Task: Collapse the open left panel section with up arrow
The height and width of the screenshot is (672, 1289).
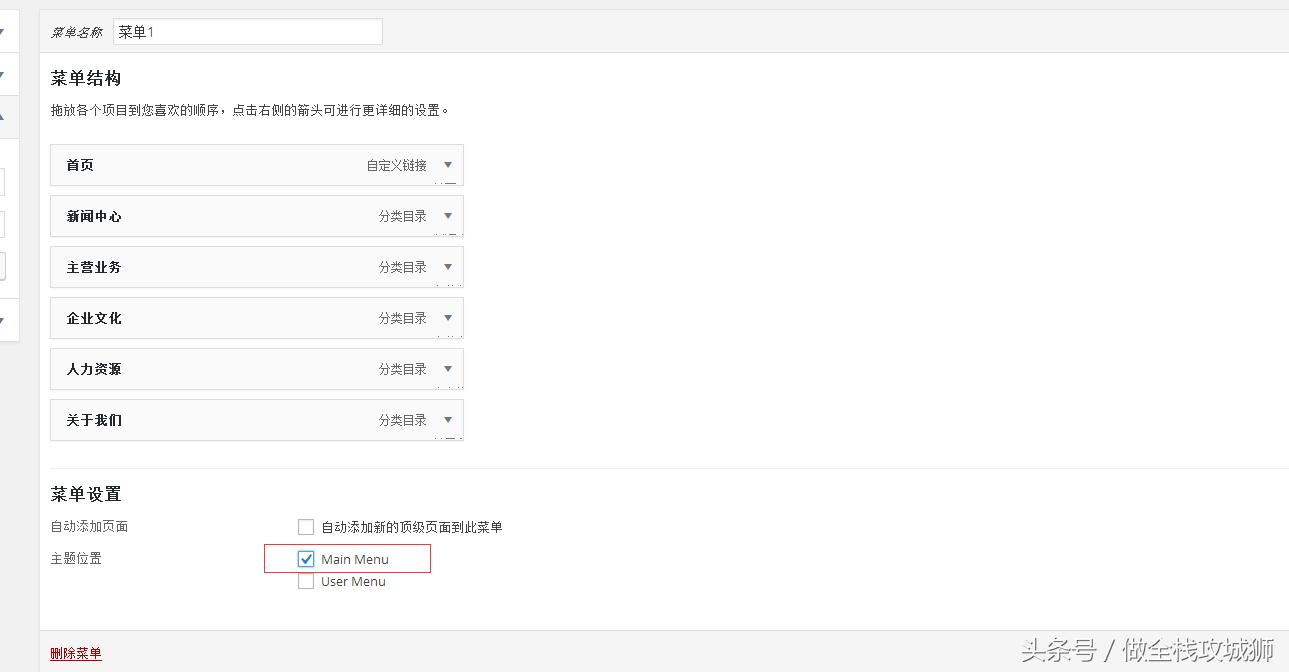Action: tap(3, 117)
